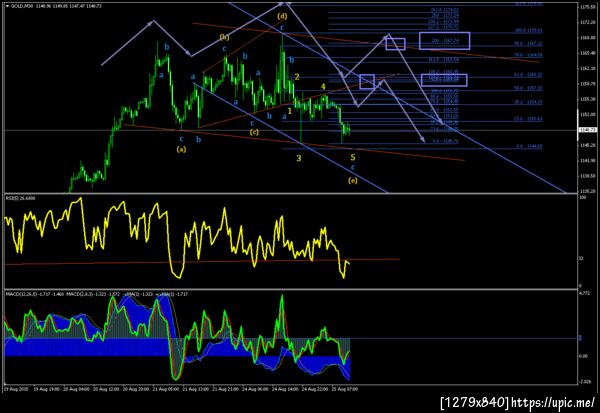Click the 21 Aug 13:00 time label
The height and width of the screenshot is (413, 600).
pos(196,389)
